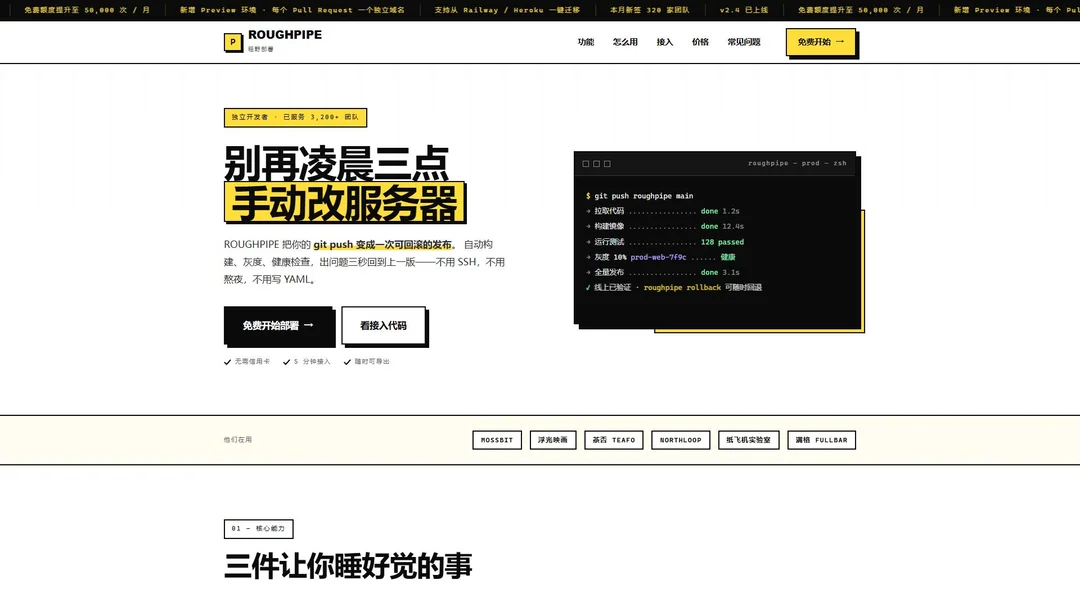Viewport: 1080px width, 607px height.
Task: Click the FULLBAR customer badge
Action: 822,440
